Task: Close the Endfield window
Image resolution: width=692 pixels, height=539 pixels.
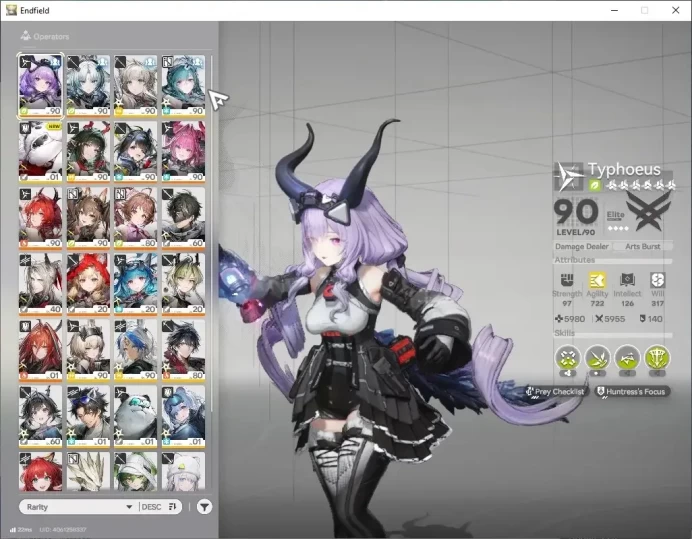Action: coord(676,10)
